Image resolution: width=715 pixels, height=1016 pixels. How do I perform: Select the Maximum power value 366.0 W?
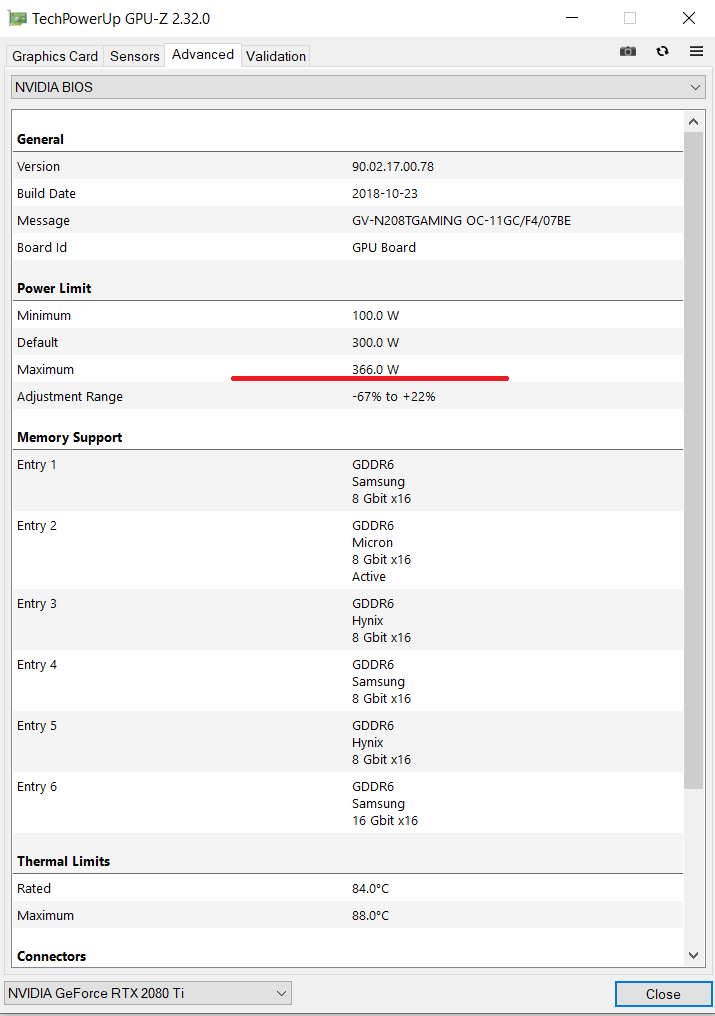(x=375, y=369)
